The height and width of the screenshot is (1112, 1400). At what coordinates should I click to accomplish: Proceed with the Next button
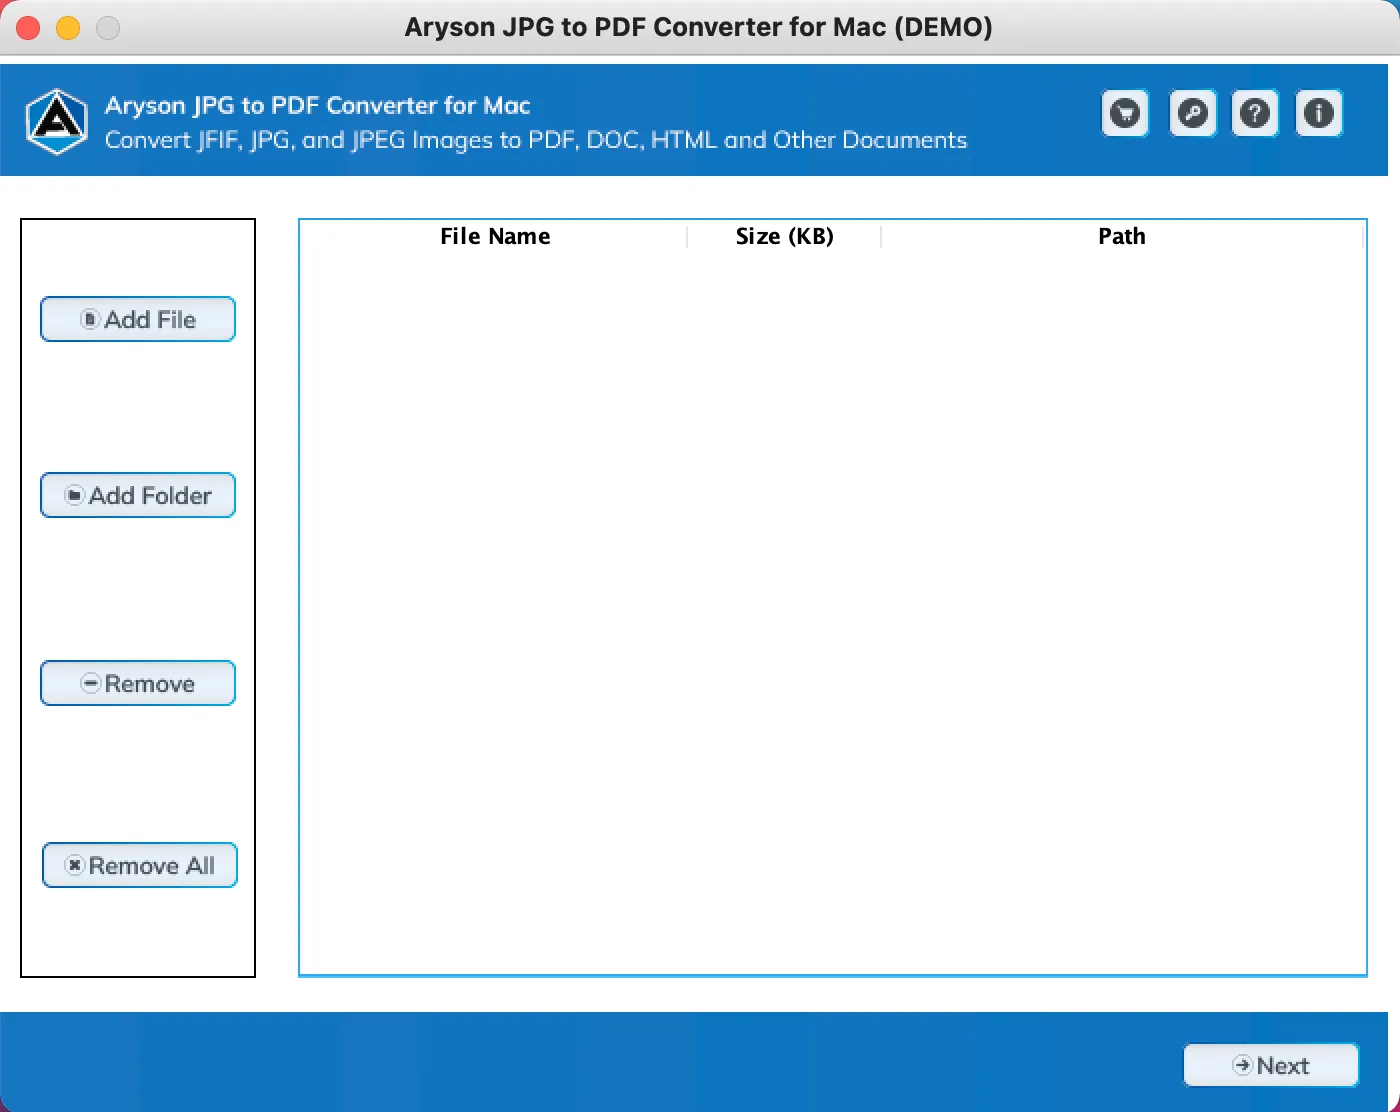tap(1271, 1065)
